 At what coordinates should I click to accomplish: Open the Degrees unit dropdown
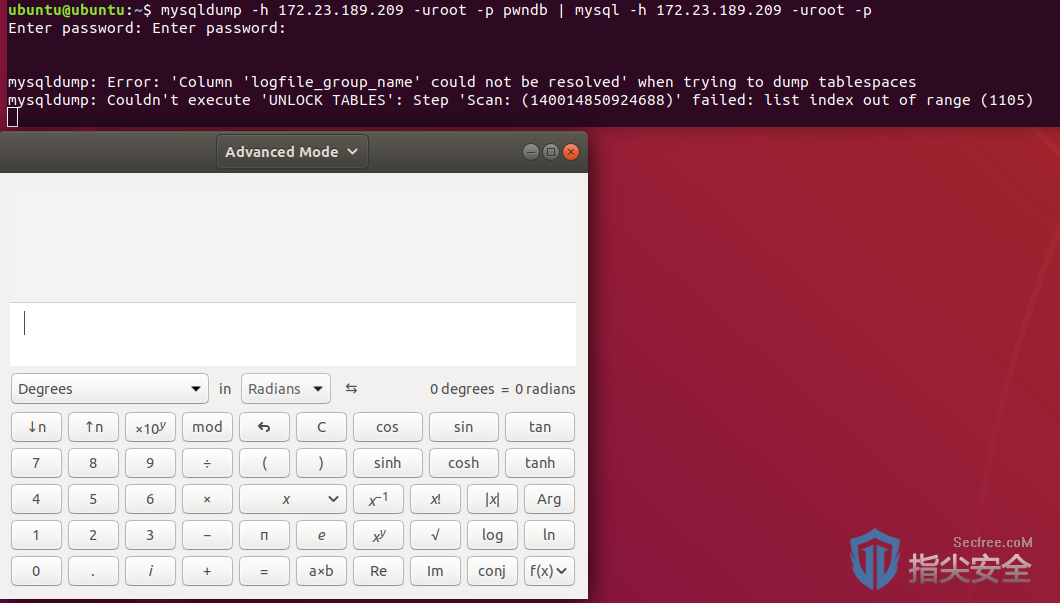pyautogui.click(x=110, y=389)
